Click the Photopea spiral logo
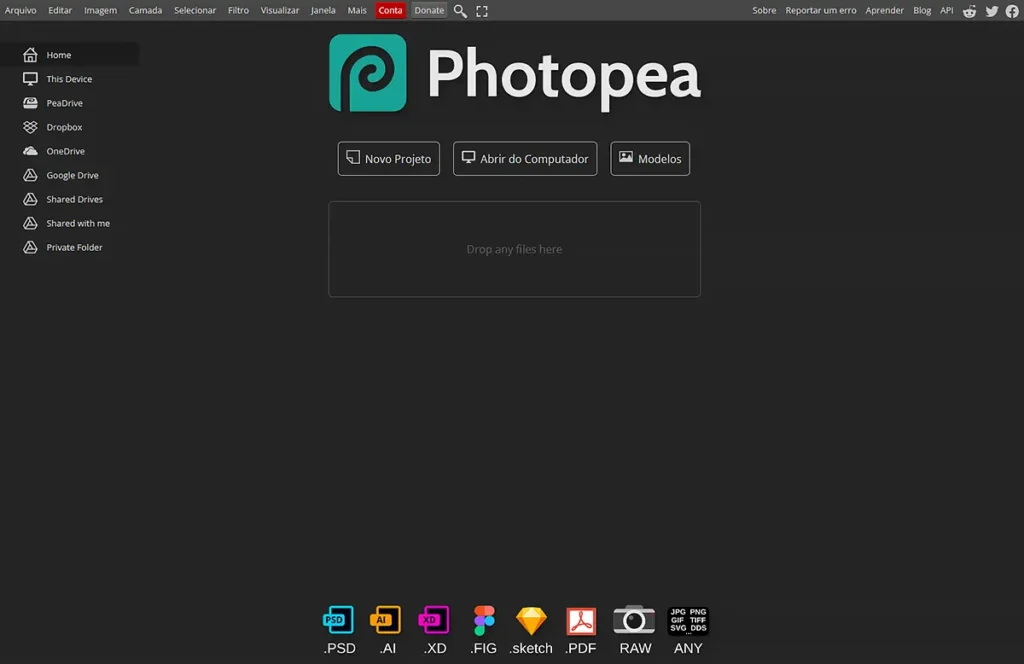Screen dimensions: 1024x664 tap(368, 73)
